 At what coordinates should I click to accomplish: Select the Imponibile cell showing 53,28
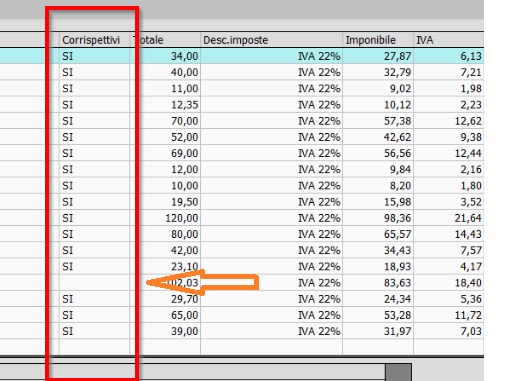tap(378, 315)
